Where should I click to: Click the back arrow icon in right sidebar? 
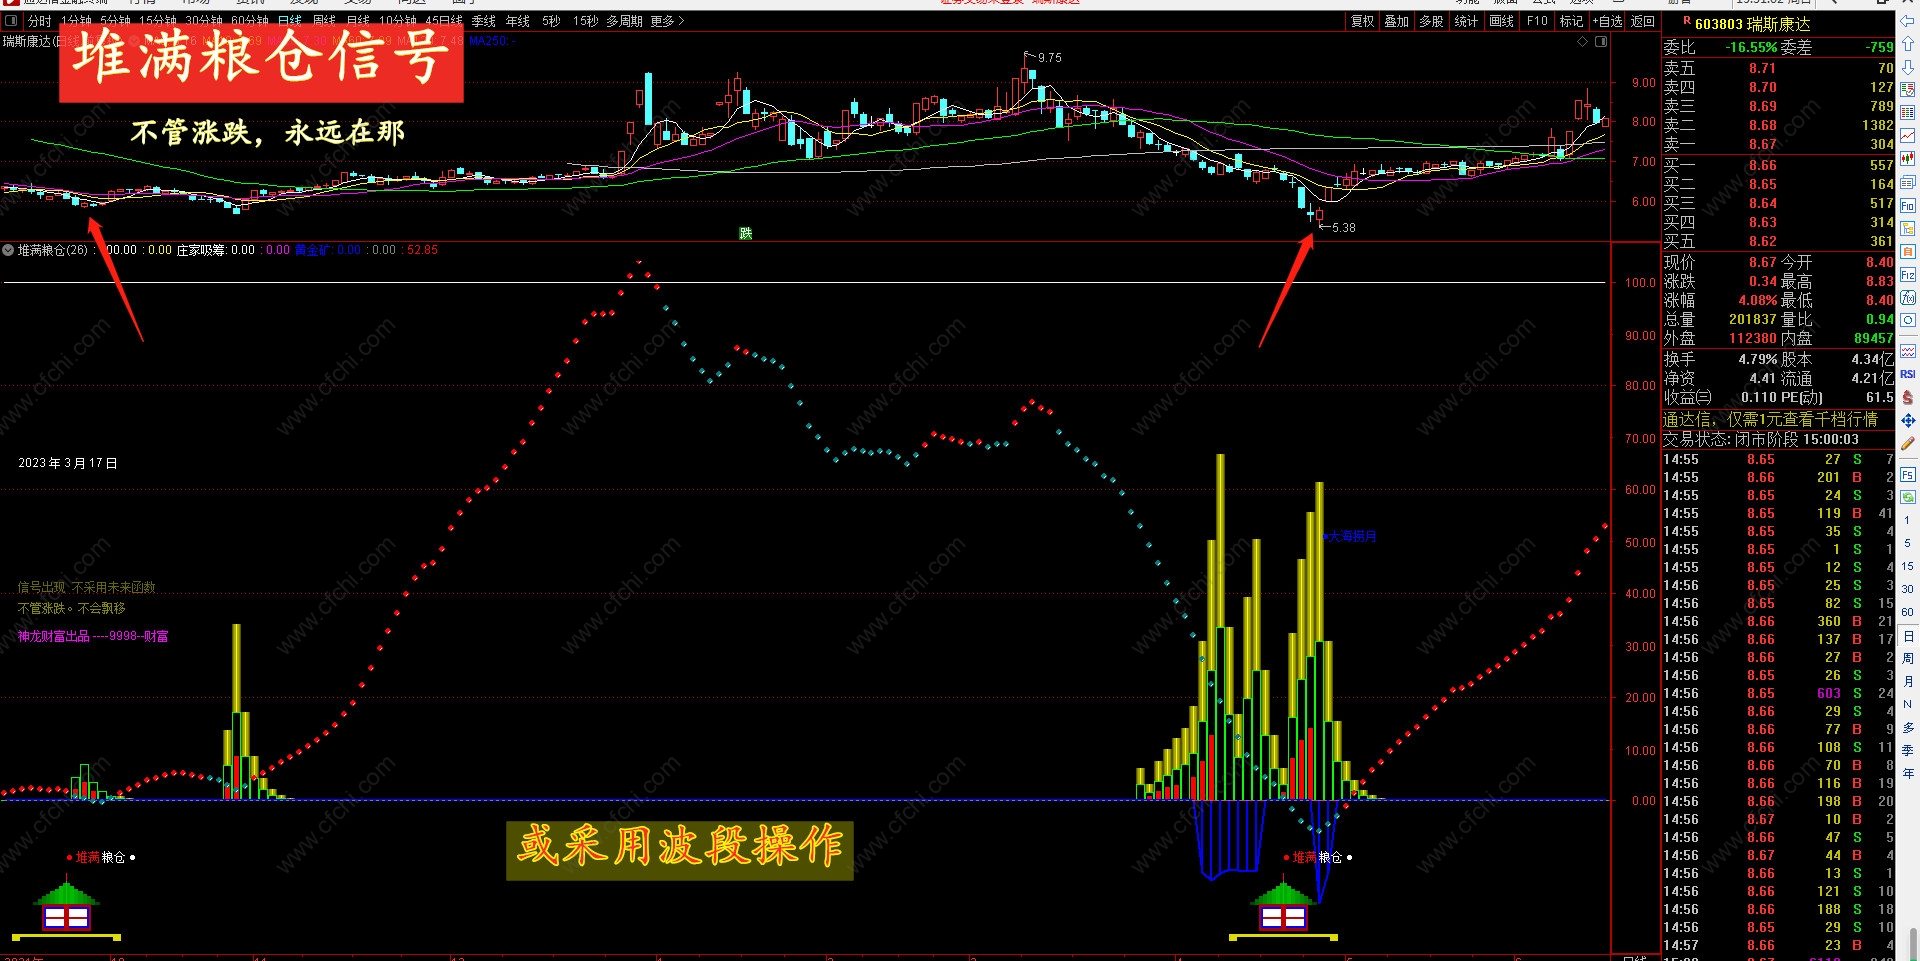tap(1908, 21)
